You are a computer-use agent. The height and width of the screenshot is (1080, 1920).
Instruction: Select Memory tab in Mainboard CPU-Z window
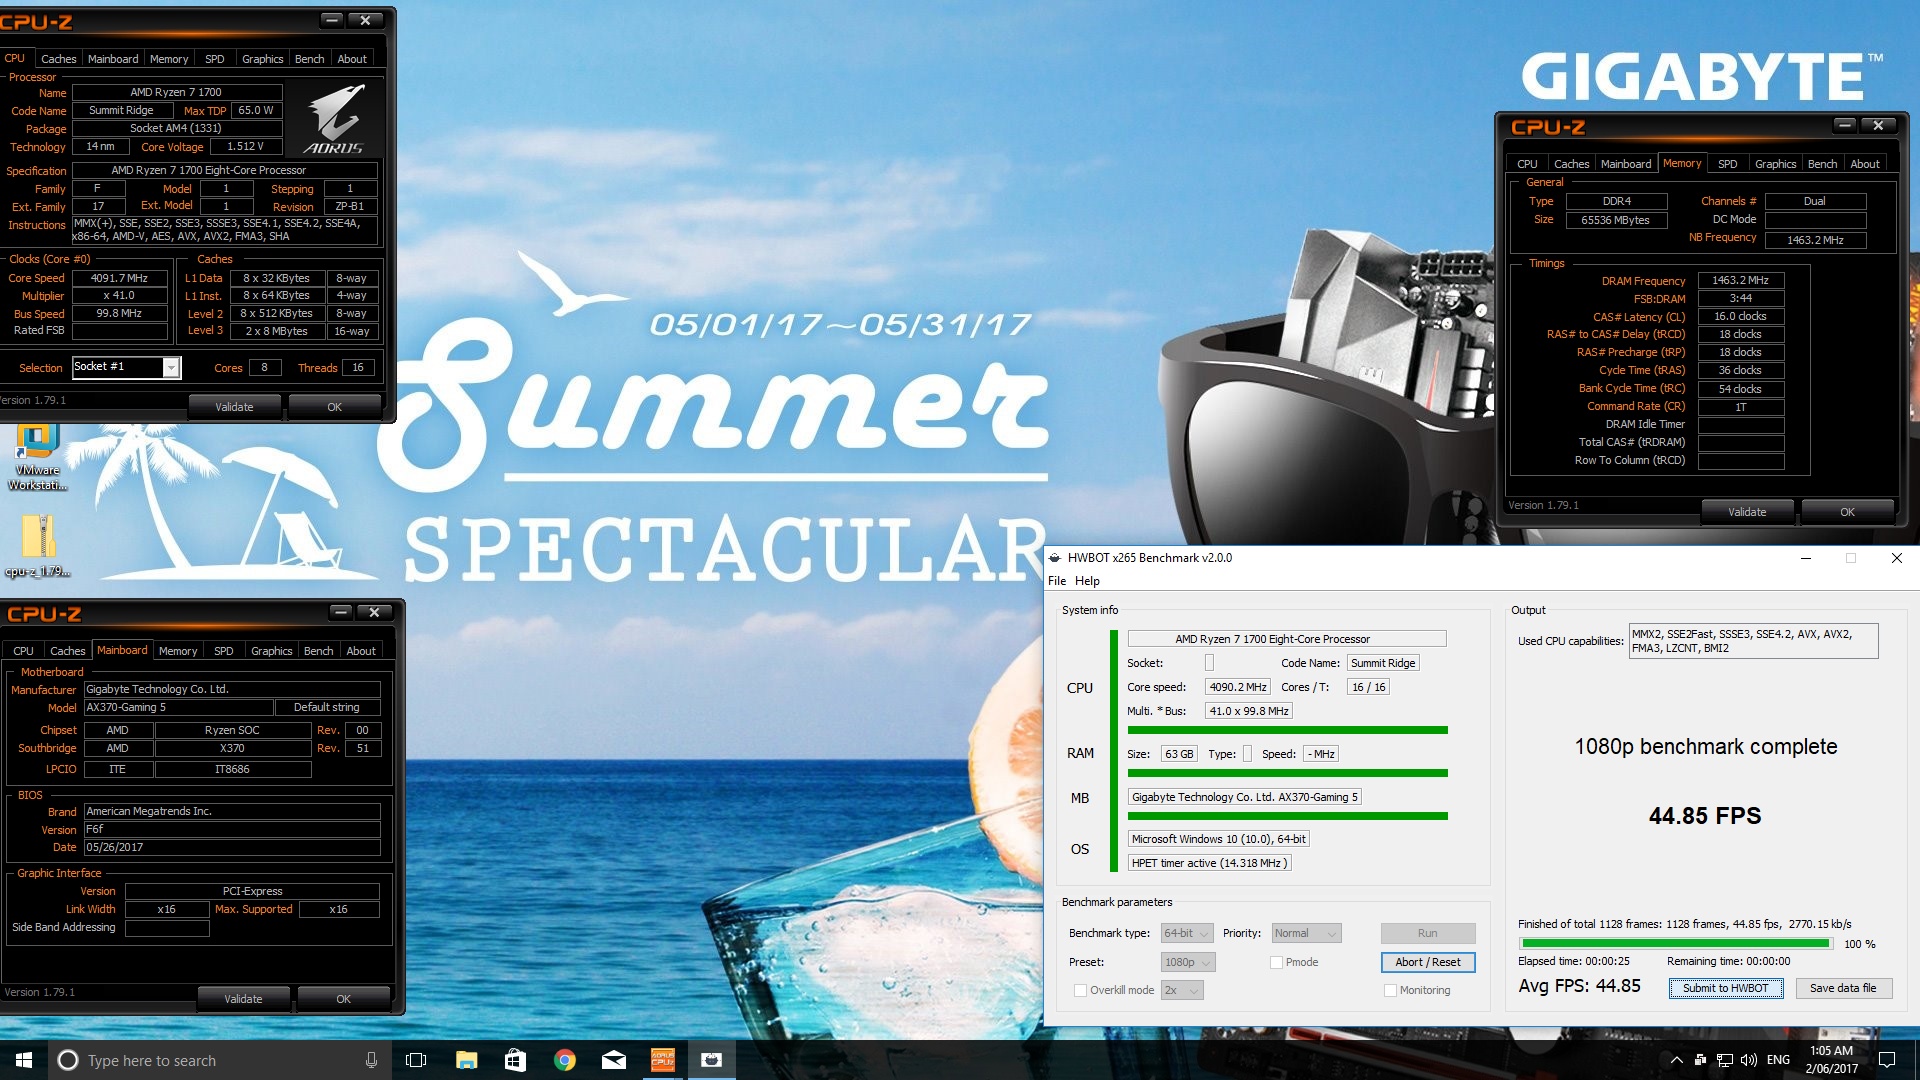pyautogui.click(x=177, y=651)
